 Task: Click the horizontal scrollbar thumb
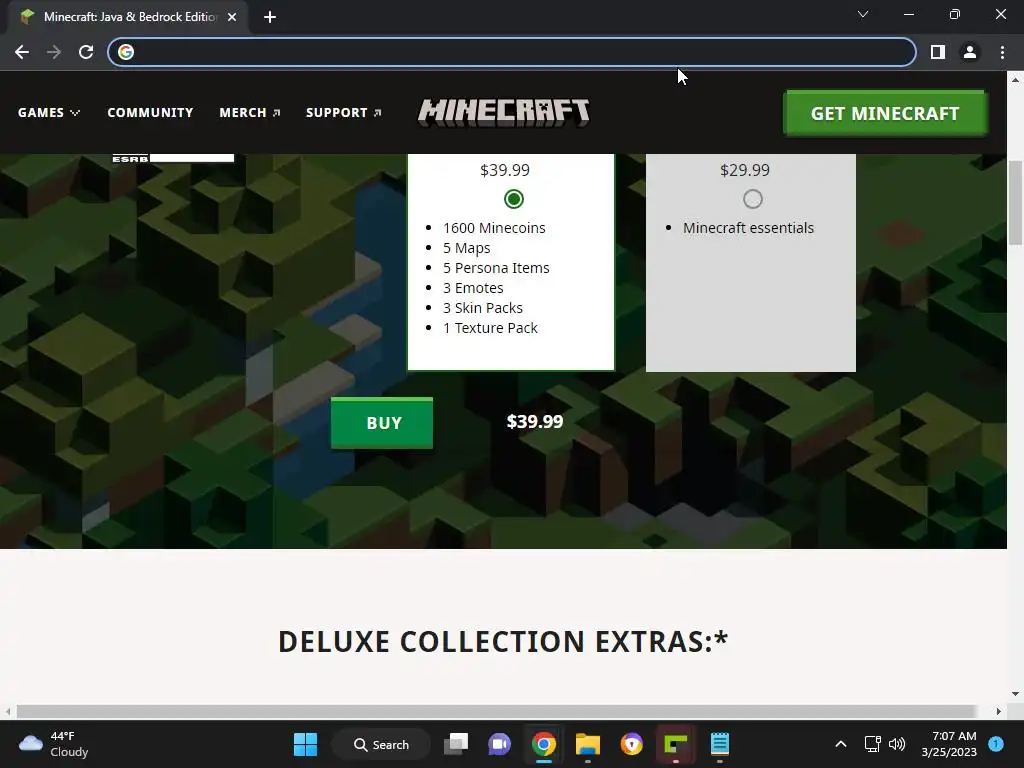click(496, 711)
